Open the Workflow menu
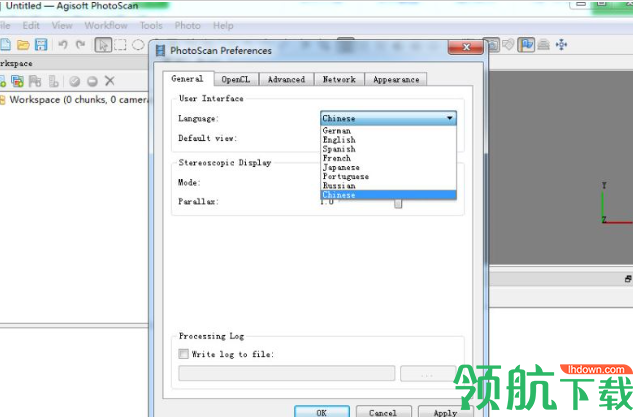The width and height of the screenshot is (633, 417). (106, 25)
